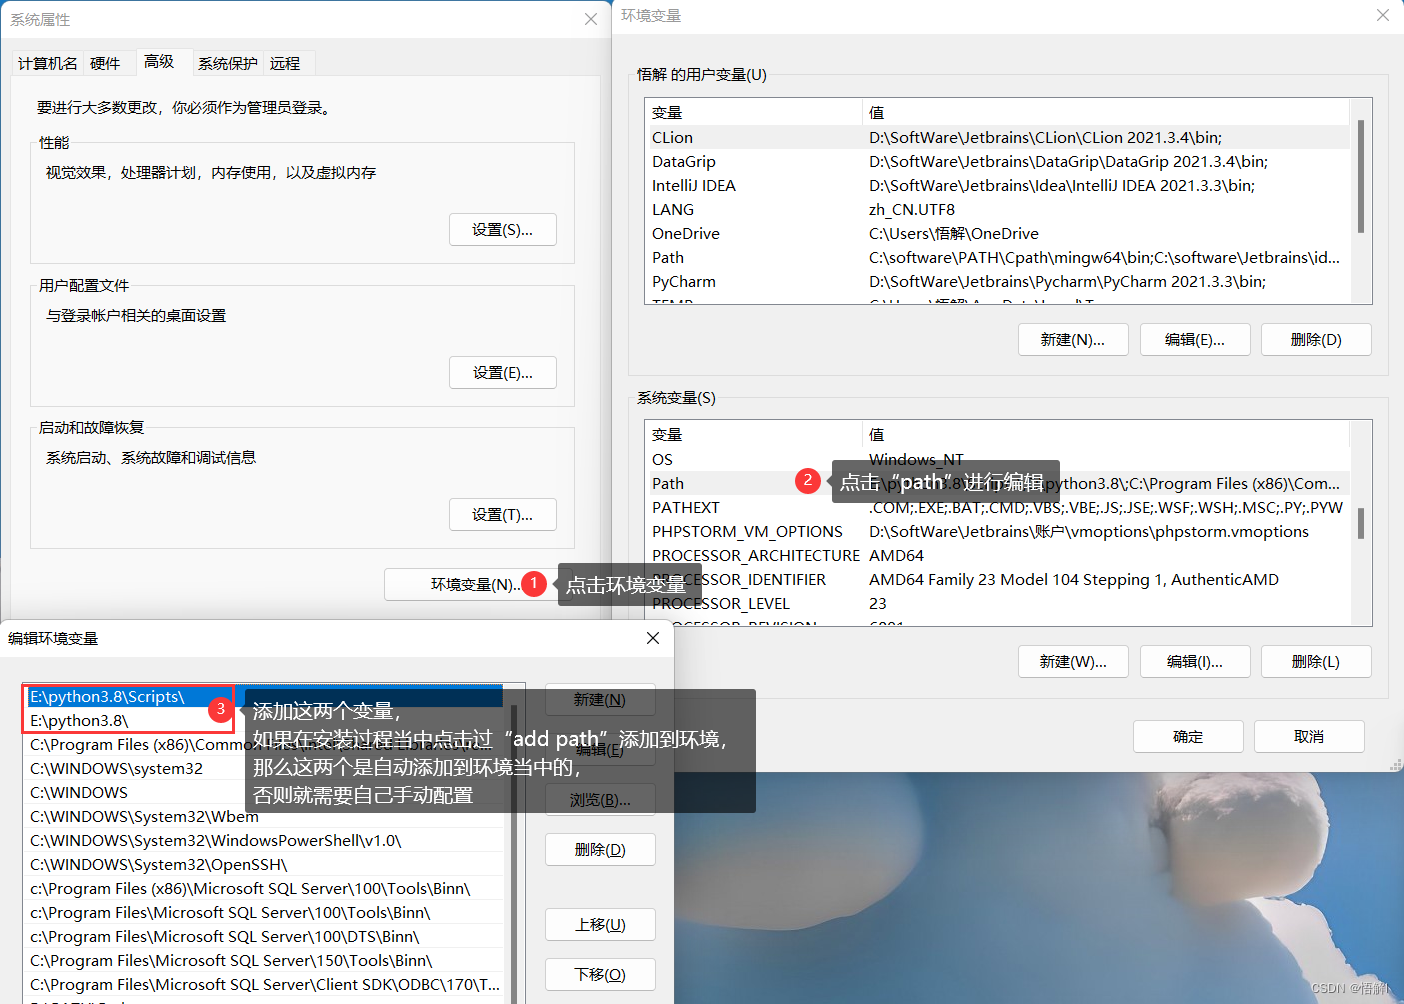Select C:\WINDOWS\System32\Wbem path entry
Screen dimensions: 1404x1004
[265, 816]
